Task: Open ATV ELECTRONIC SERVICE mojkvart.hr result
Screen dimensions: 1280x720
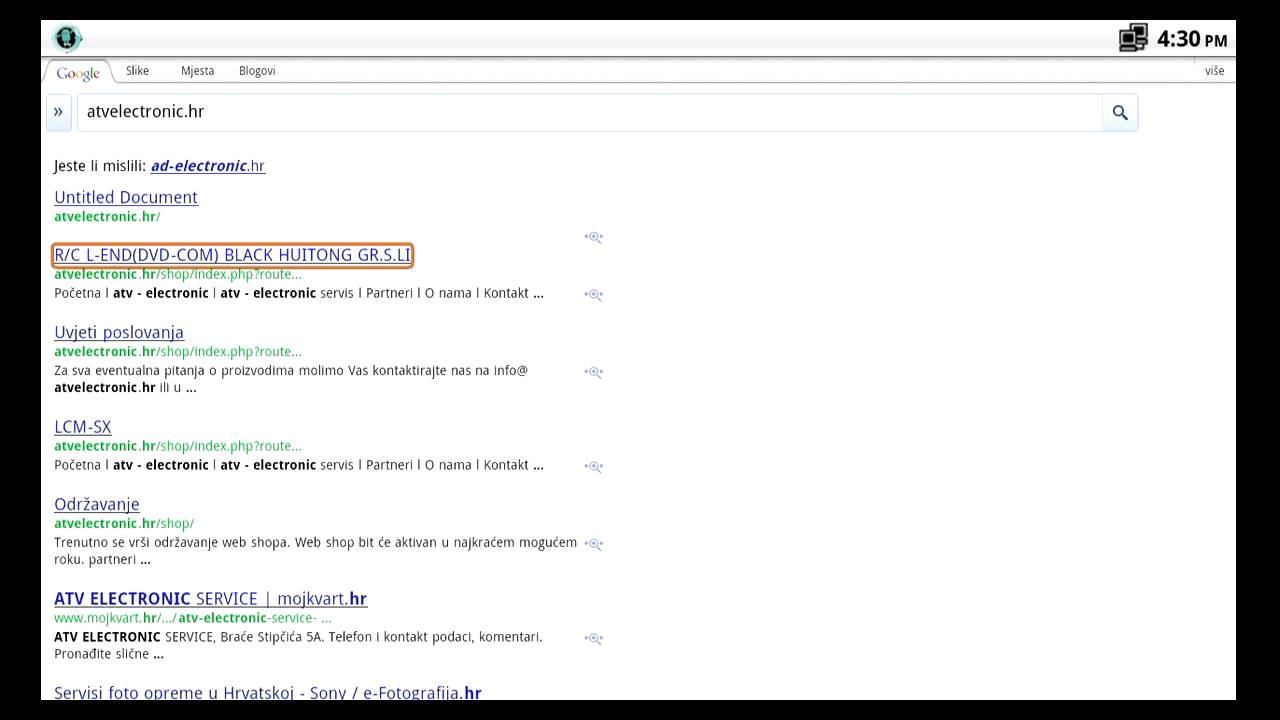Action: (210, 599)
